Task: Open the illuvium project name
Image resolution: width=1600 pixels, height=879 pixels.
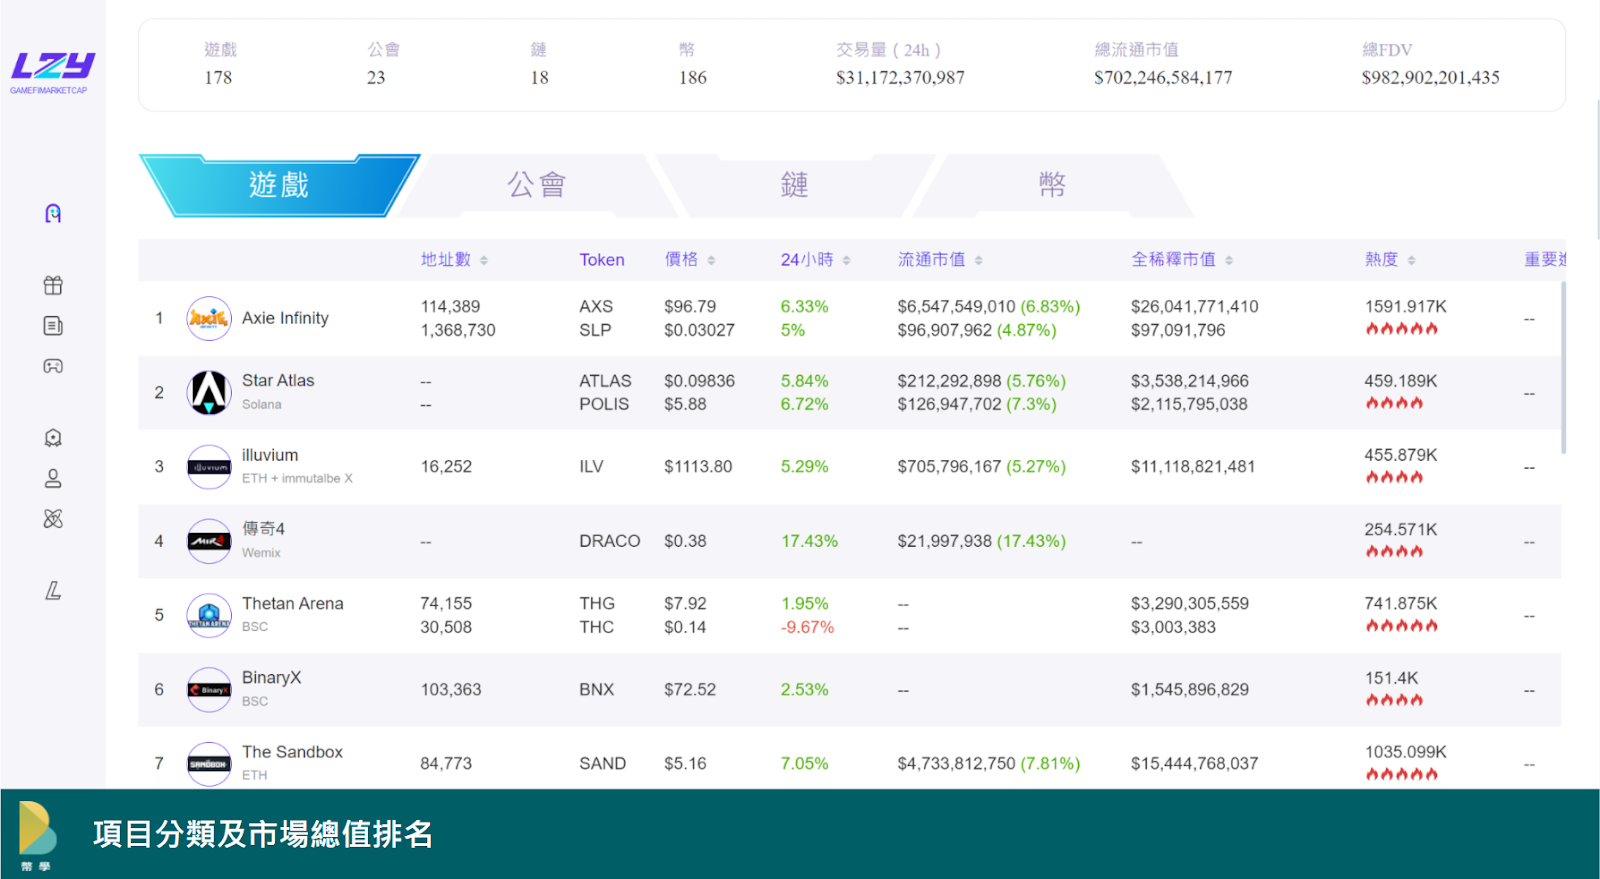Action: click(x=270, y=455)
